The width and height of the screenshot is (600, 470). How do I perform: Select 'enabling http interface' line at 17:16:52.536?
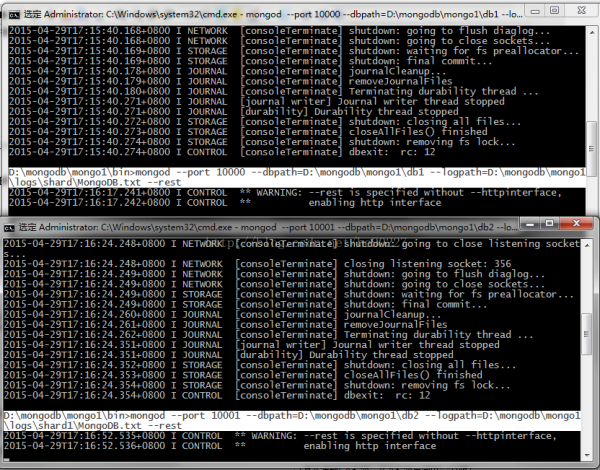220,446
